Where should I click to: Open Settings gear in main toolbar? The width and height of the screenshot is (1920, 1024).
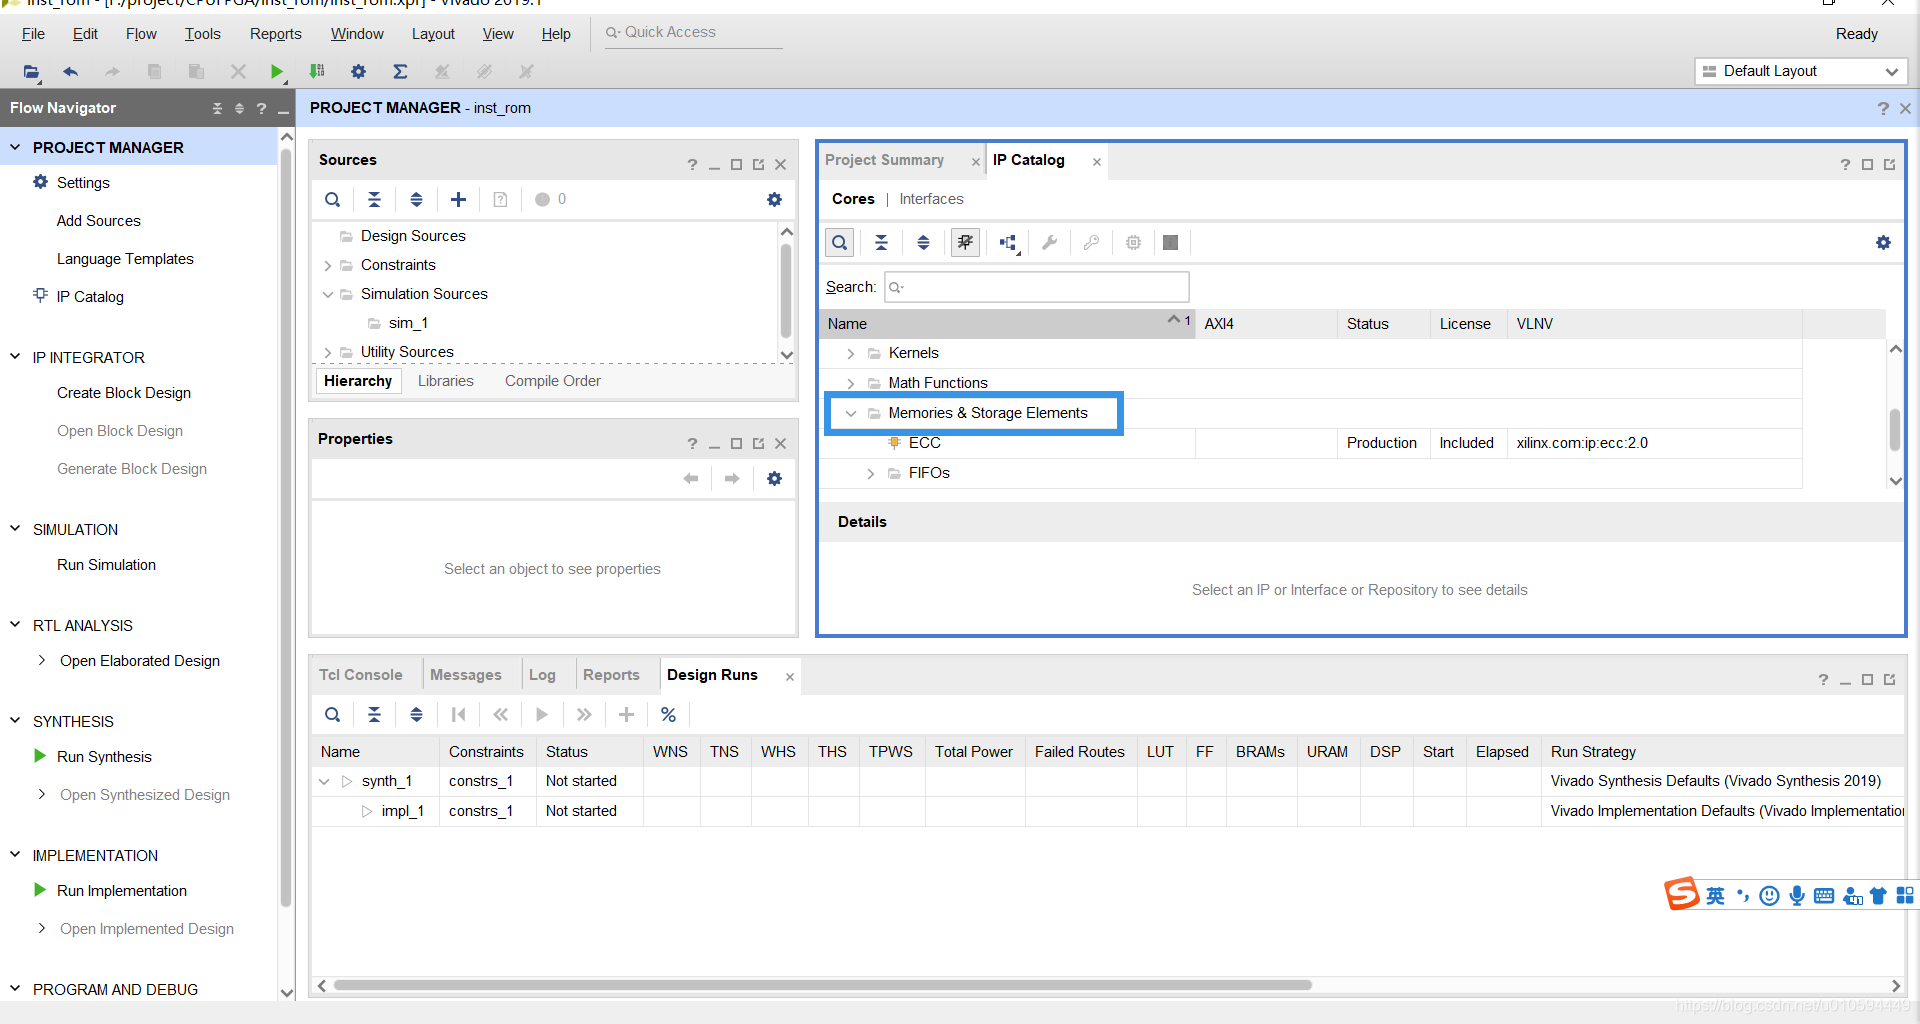(358, 71)
